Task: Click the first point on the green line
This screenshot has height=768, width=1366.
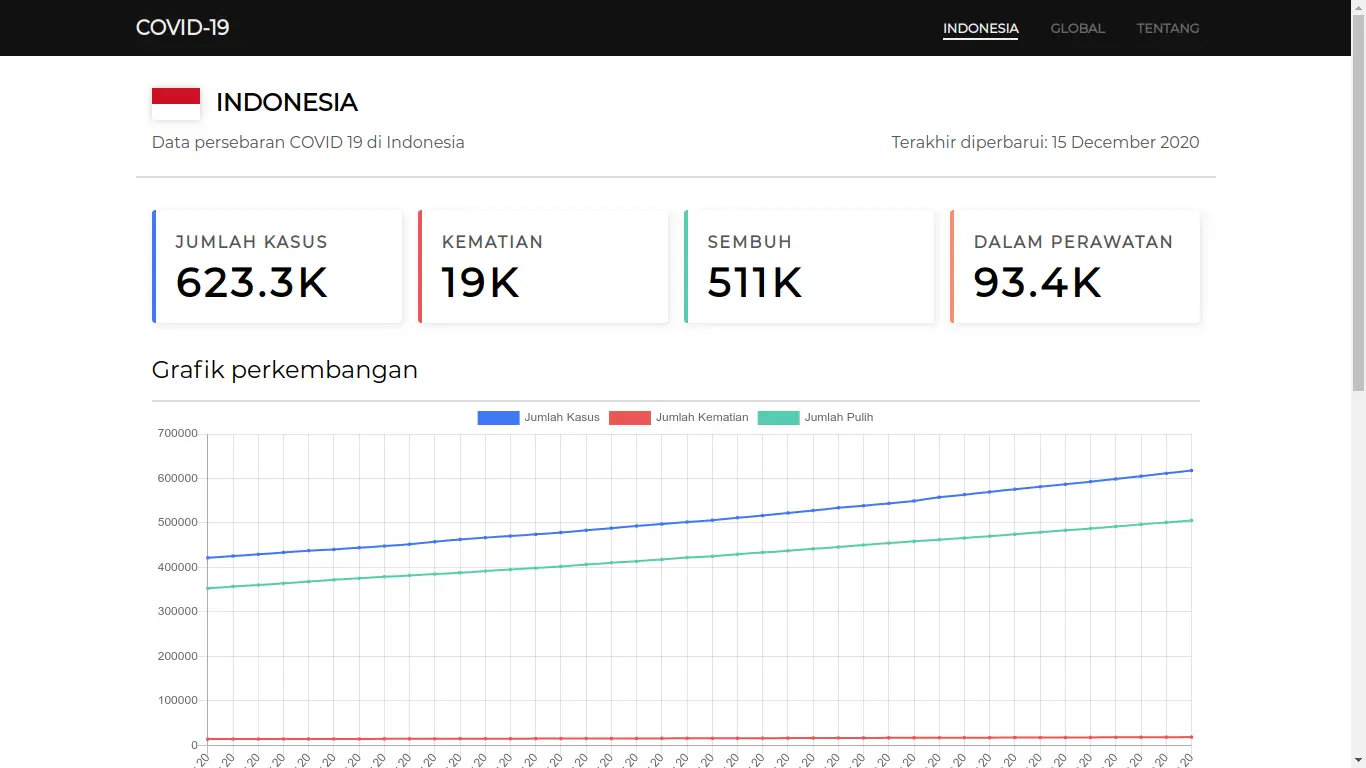Action: point(208,588)
